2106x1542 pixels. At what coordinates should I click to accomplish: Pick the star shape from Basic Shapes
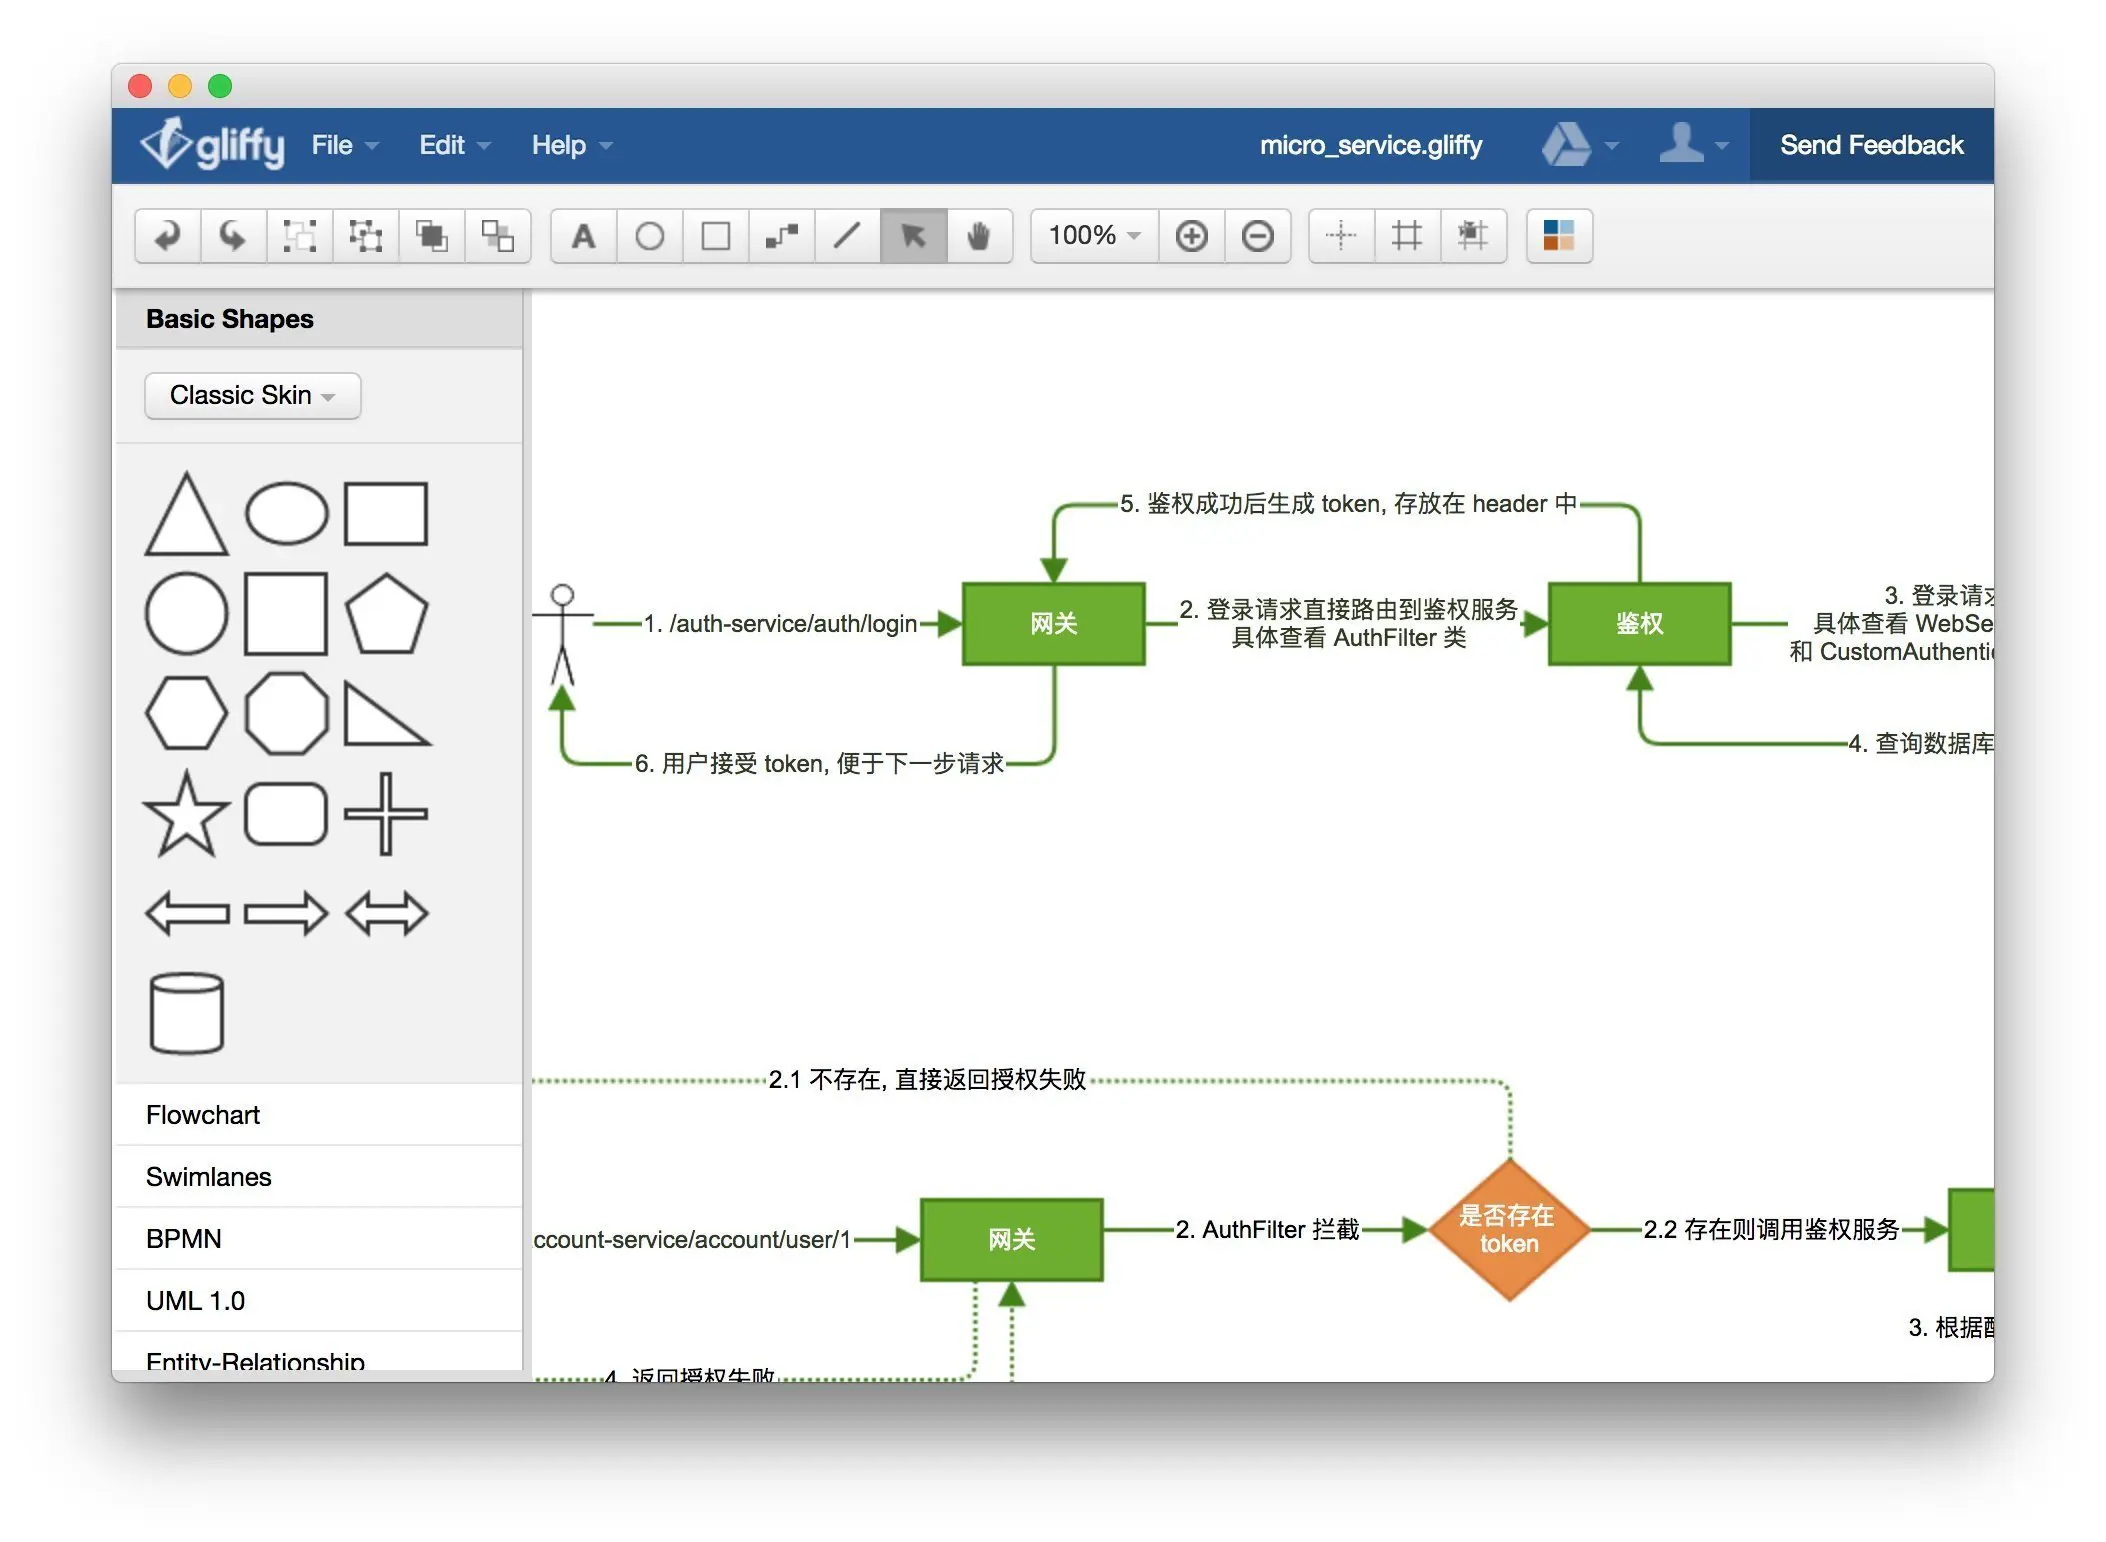click(186, 813)
